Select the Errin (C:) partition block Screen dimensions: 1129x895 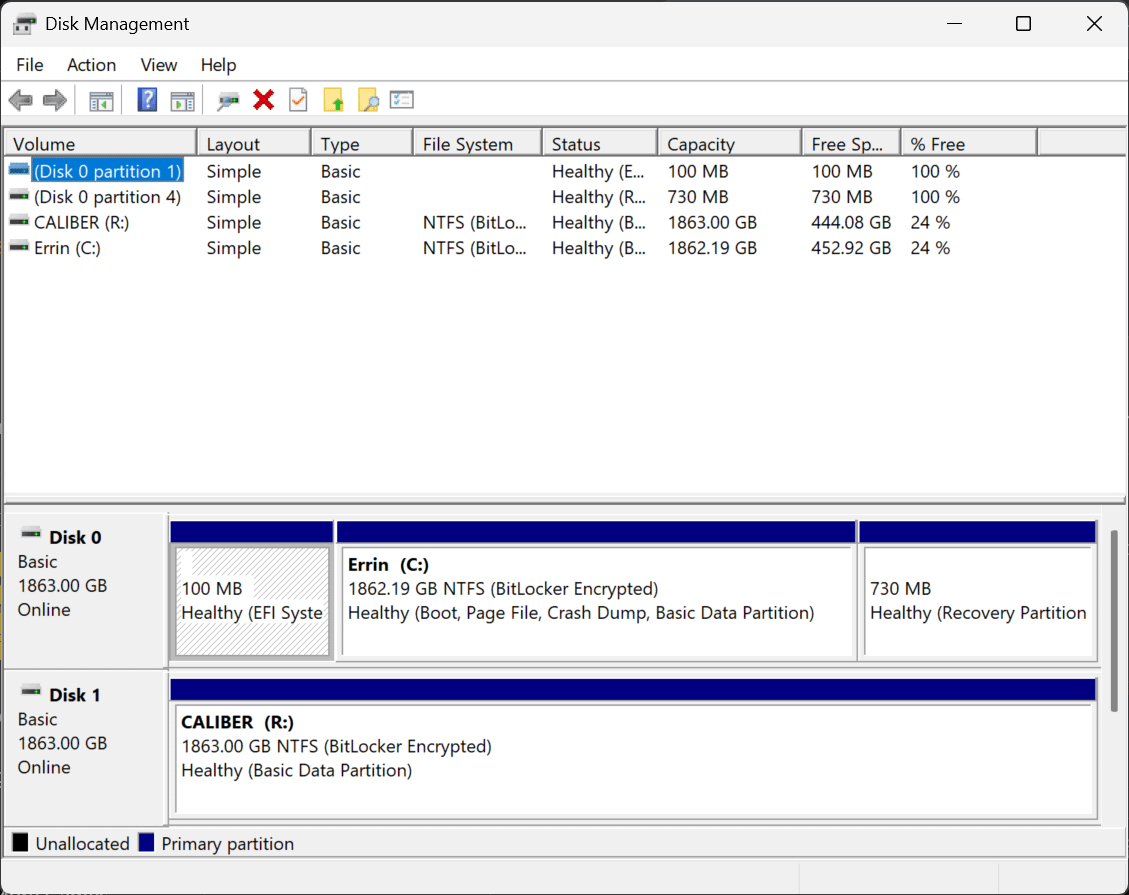(x=596, y=600)
